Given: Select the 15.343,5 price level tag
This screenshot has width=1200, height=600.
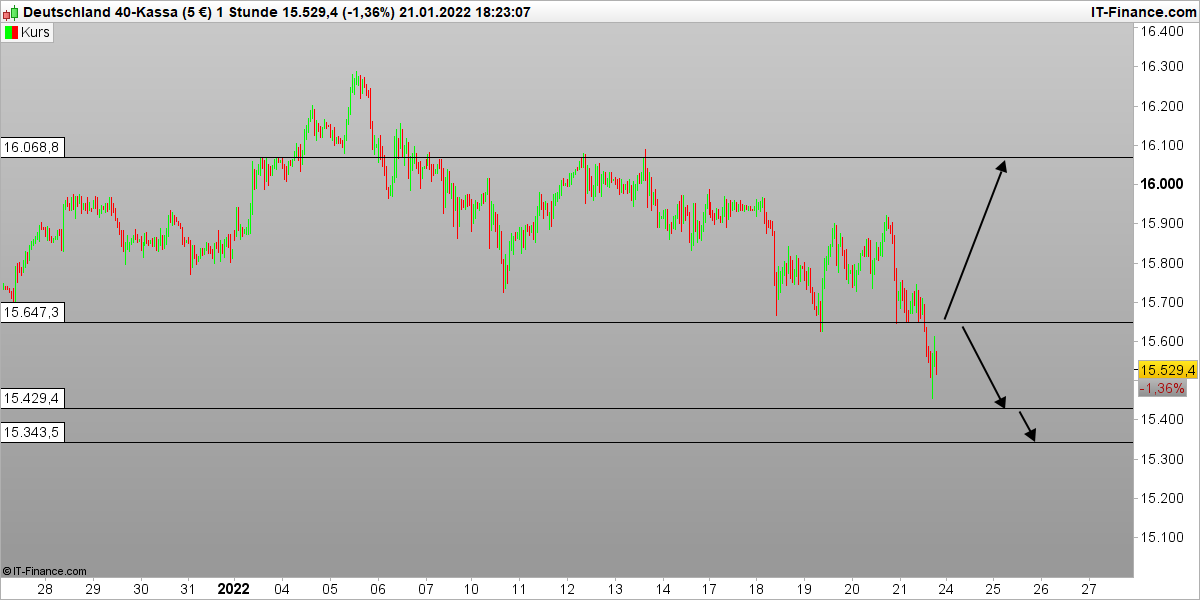Looking at the screenshot, I should [x=32, y=432].
